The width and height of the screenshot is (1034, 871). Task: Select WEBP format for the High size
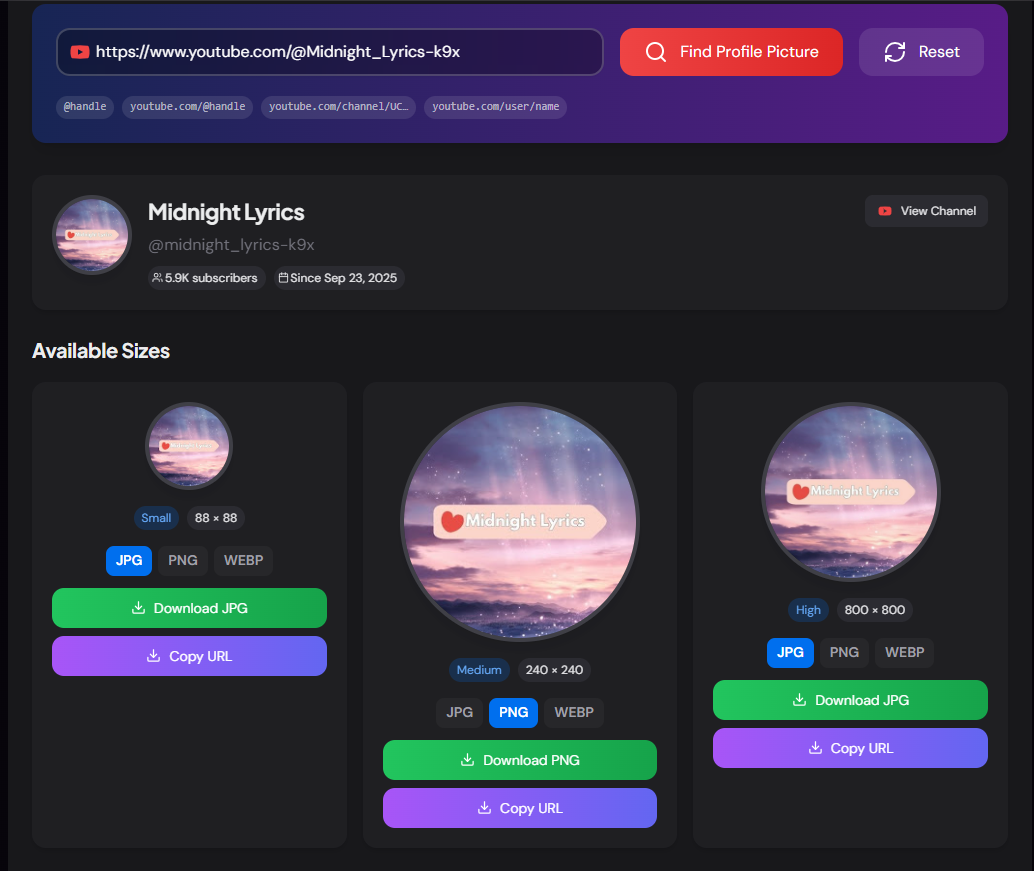tap(904, 653)
